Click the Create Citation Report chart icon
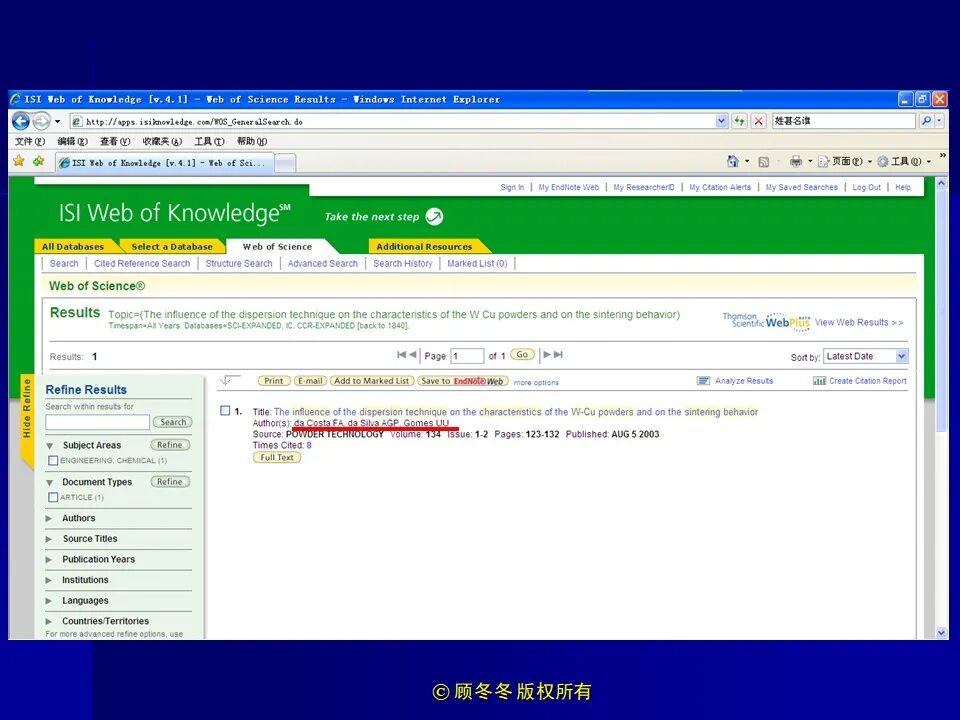This screenshot has width=960, height=720. point(819,381)
